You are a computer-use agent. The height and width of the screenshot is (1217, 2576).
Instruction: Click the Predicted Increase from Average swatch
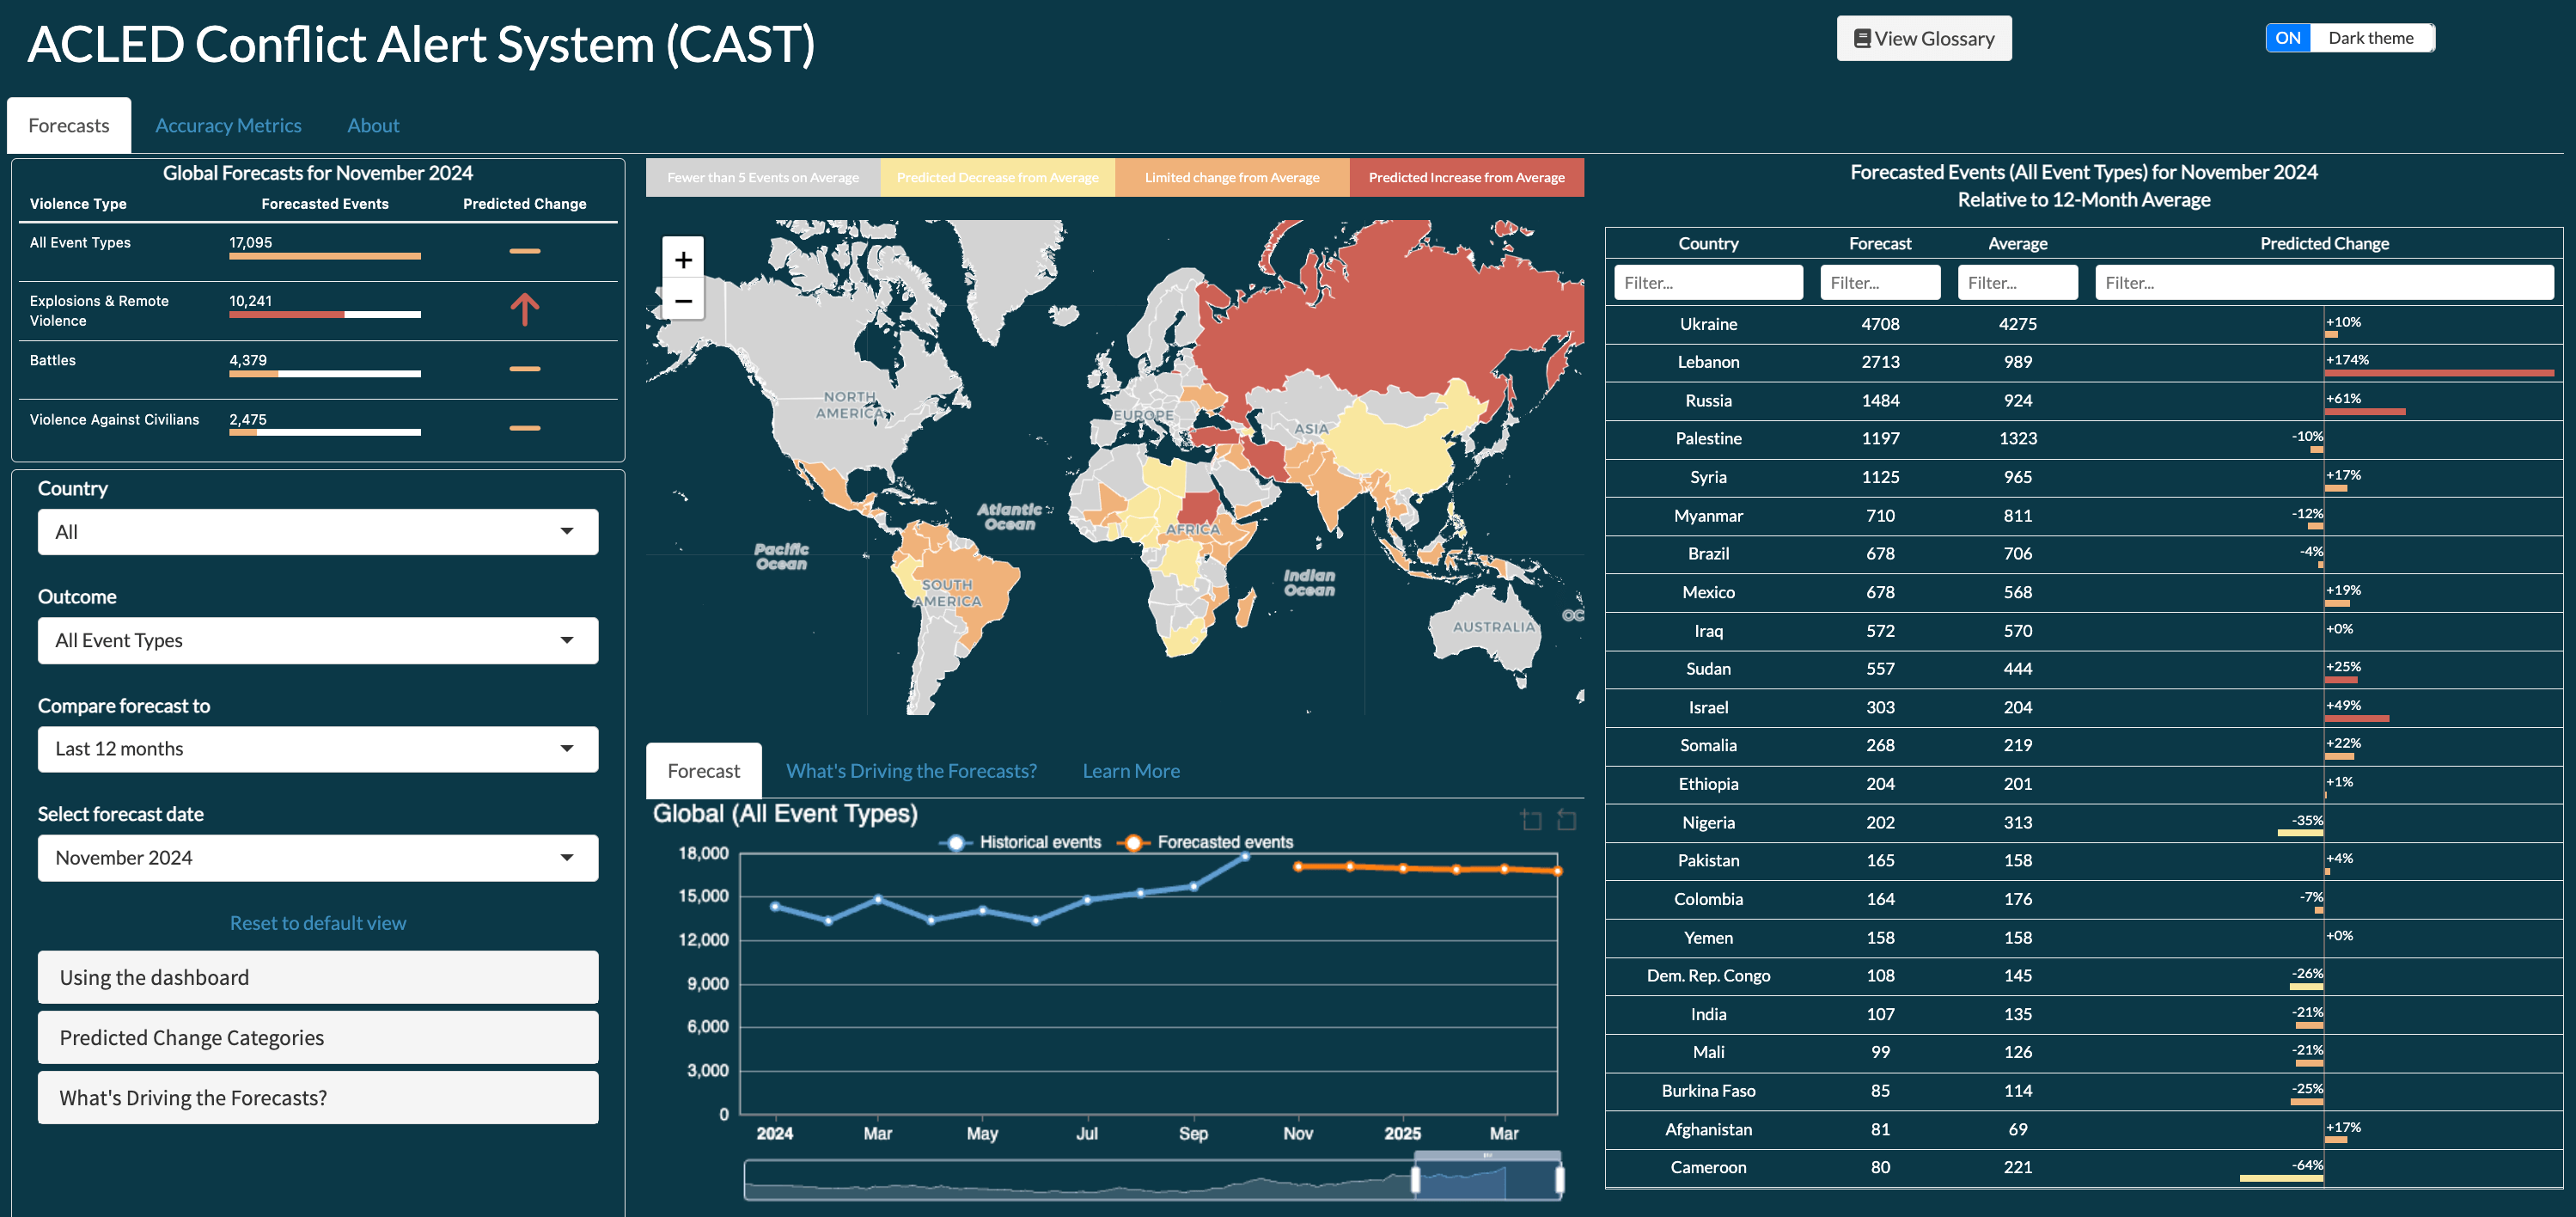coord(1467,177)
